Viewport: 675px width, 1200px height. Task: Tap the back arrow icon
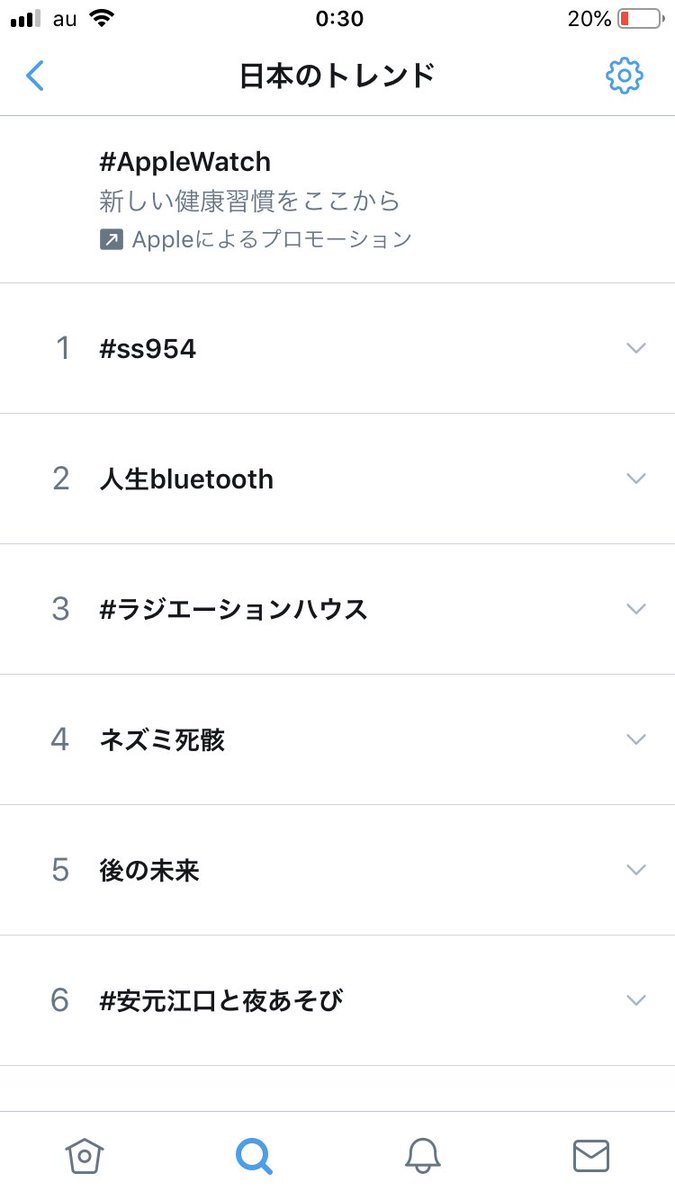click(35, 76)
